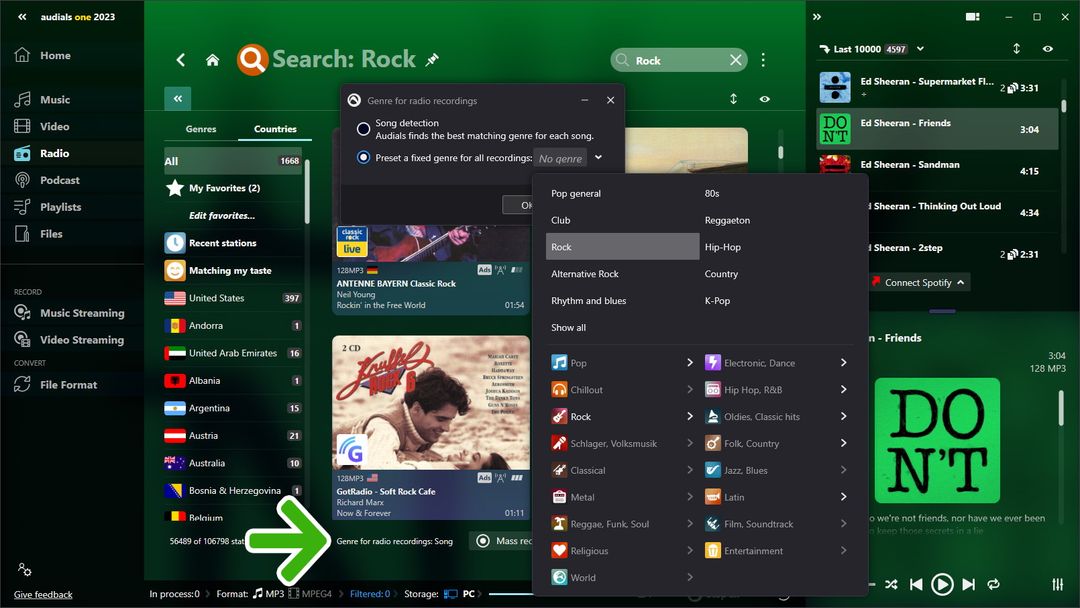Image resolution: width=1080 pixels, height=608 pixels.
Task: Open the File Format converter
Action: 68,385
